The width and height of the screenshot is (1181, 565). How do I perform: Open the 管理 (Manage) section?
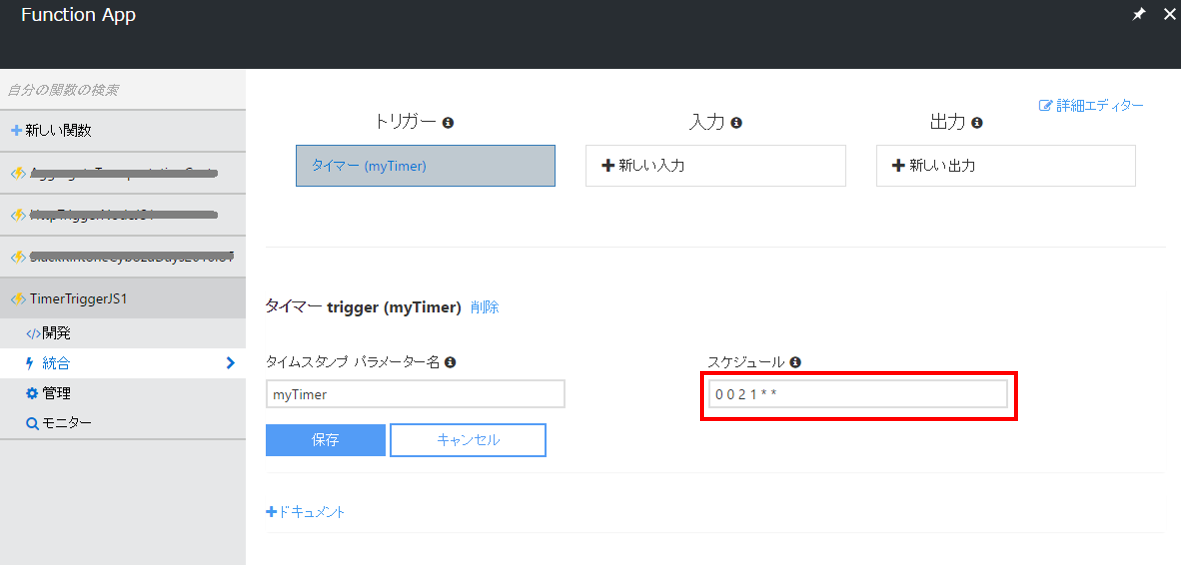pos(123,393)
